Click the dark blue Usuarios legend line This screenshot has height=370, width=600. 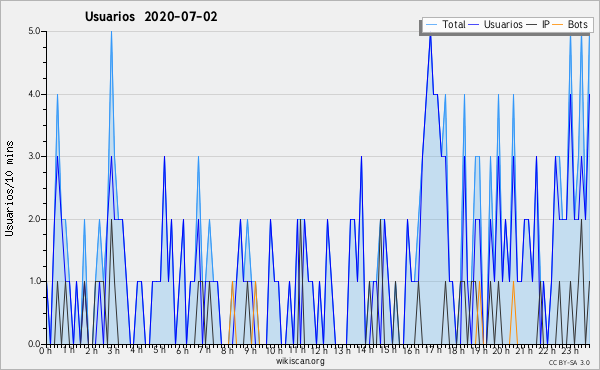[474, 24]
